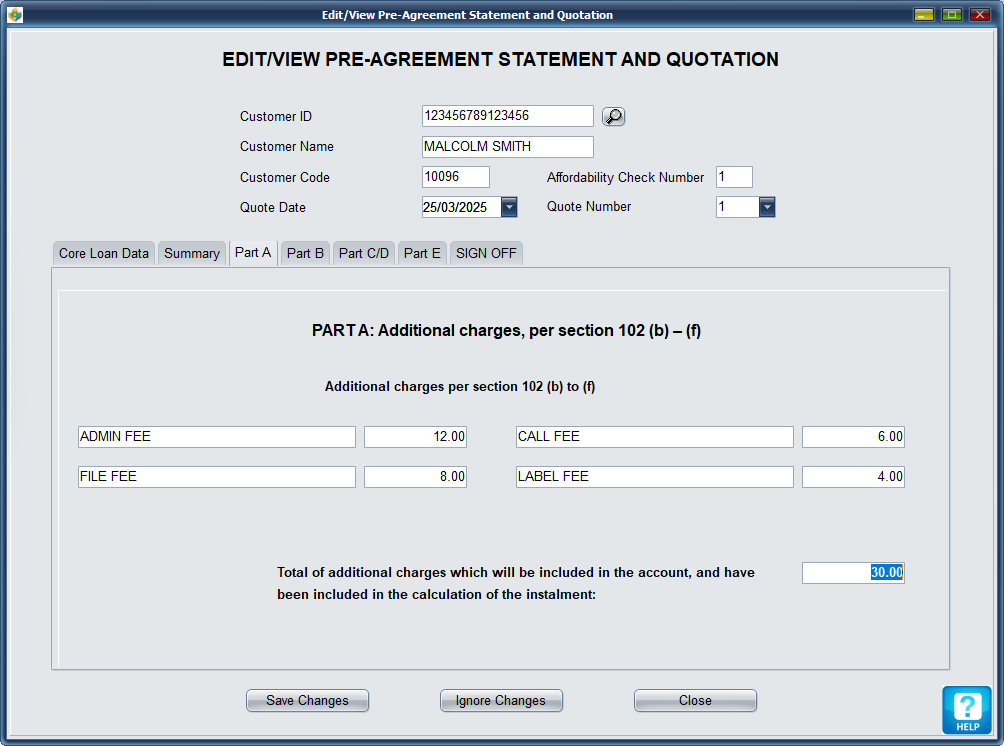Go to the Part C/D tab
Screen dimensions: 1004x746
pyautogui.click(x=364, y=253)
